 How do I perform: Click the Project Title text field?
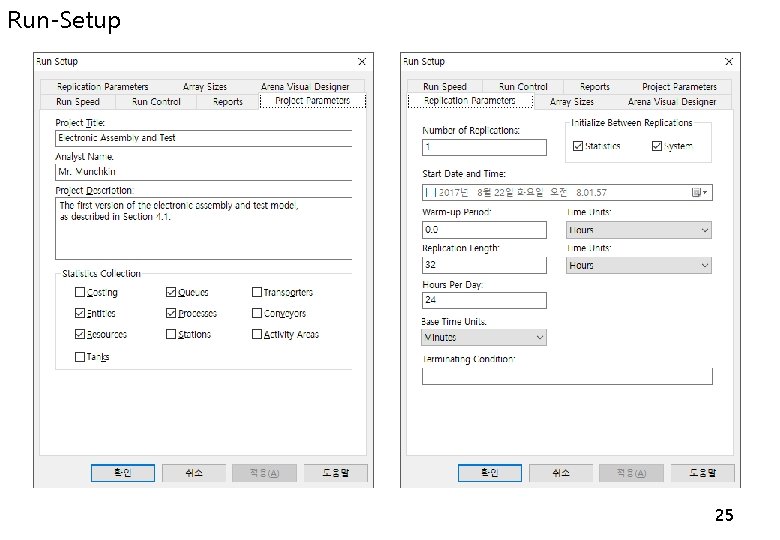pos(203,138)
